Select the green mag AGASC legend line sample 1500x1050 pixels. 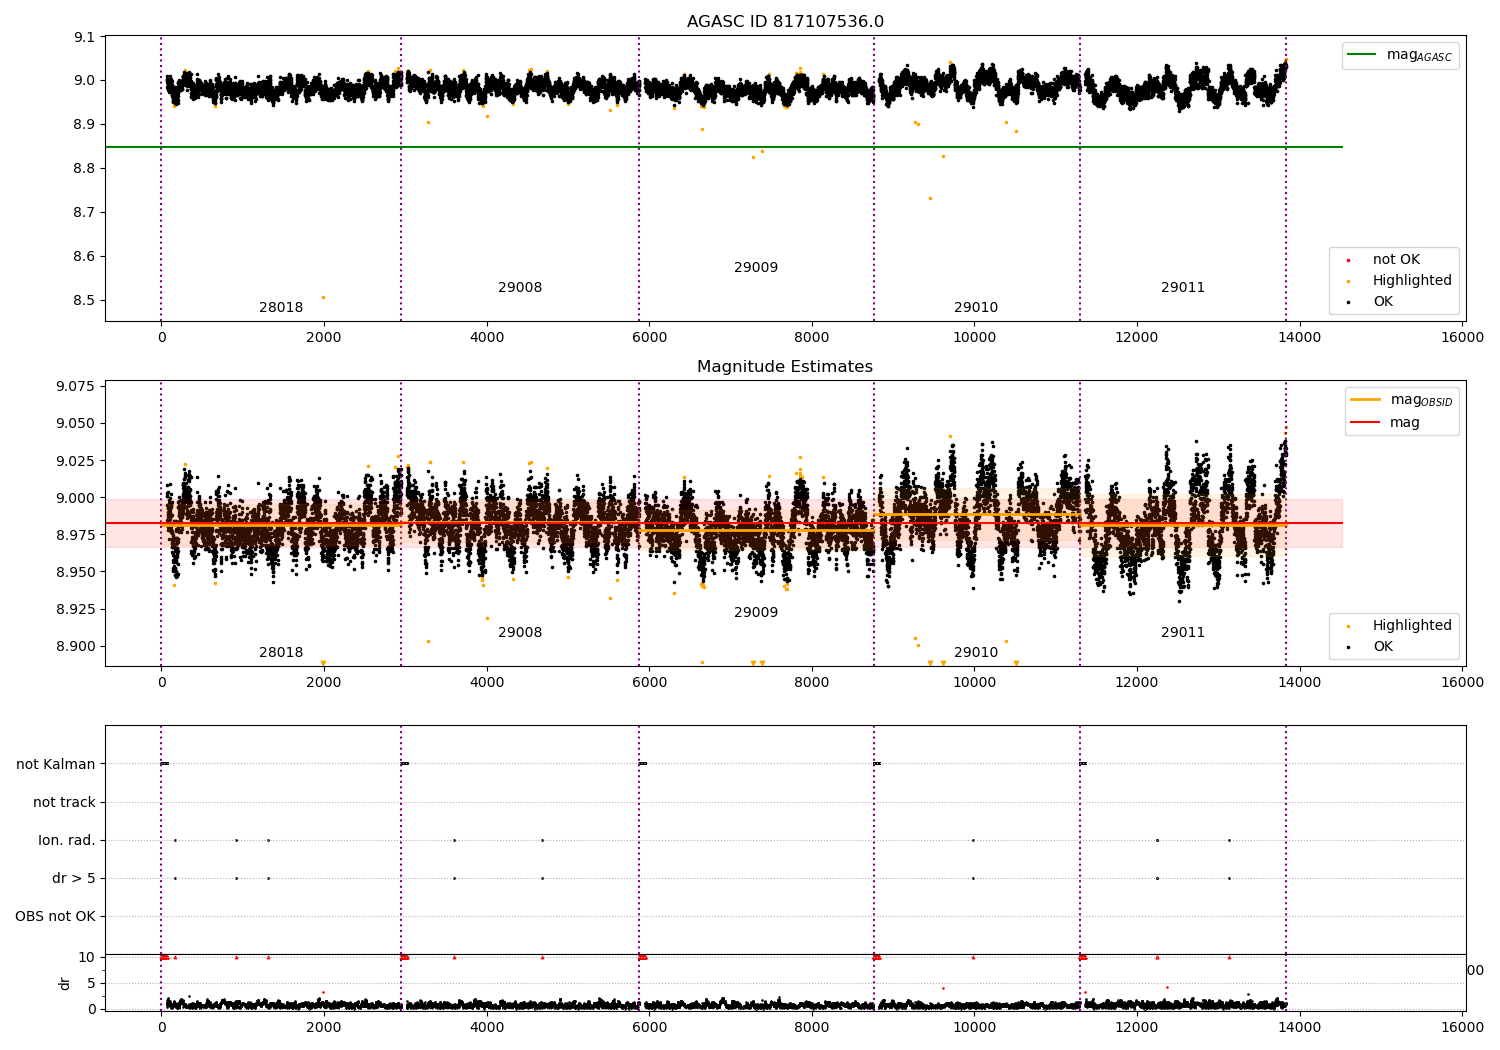[x=1361, y=55]
